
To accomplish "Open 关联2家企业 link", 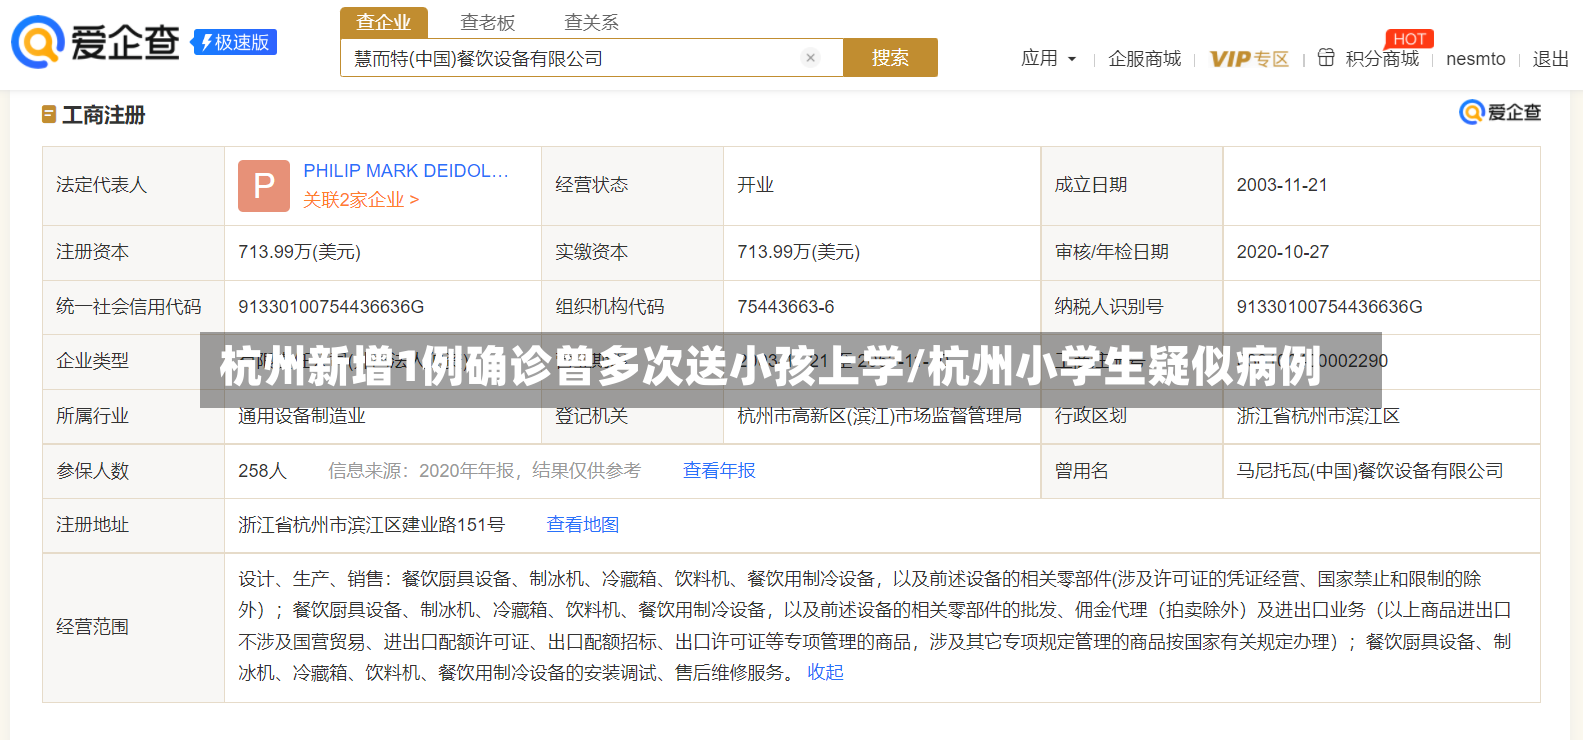I will pos(361,200).
